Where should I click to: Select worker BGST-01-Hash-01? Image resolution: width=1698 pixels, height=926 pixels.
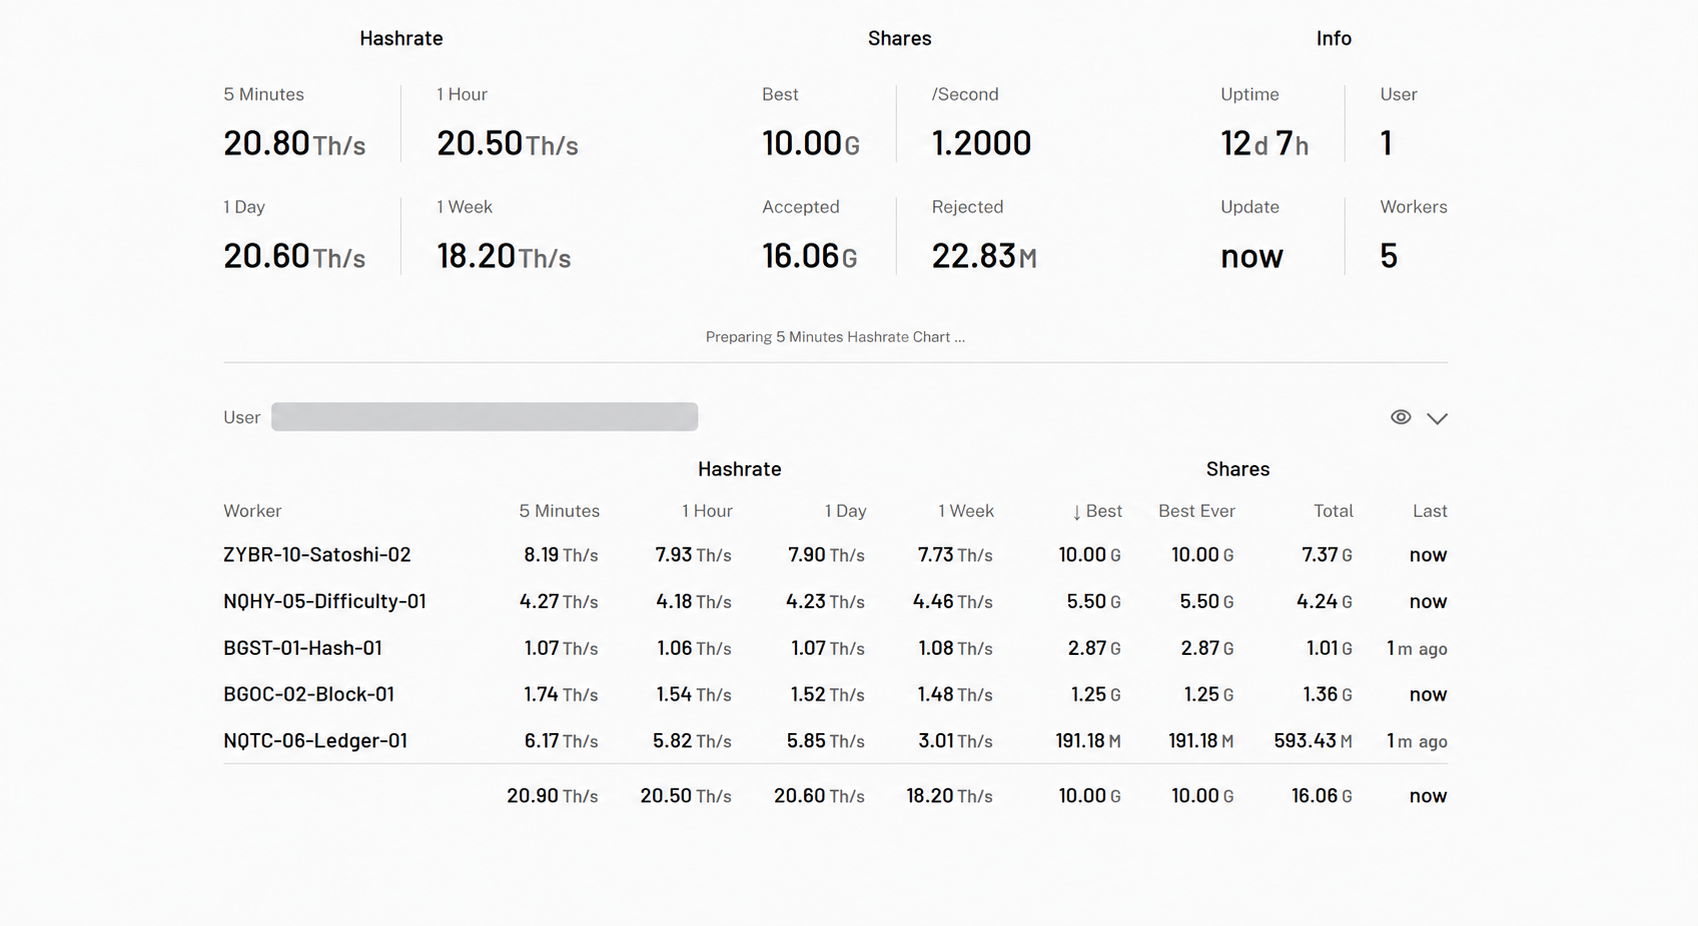(303, 648)
